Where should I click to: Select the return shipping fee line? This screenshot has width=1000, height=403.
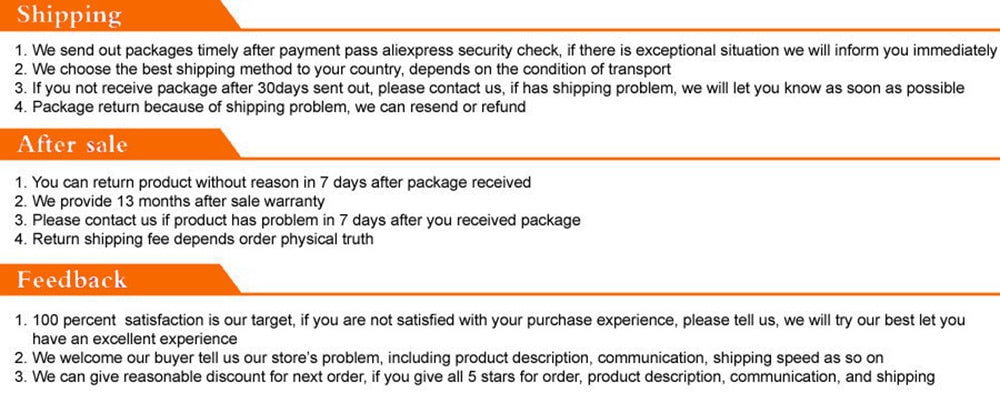(x=194, y=239)
